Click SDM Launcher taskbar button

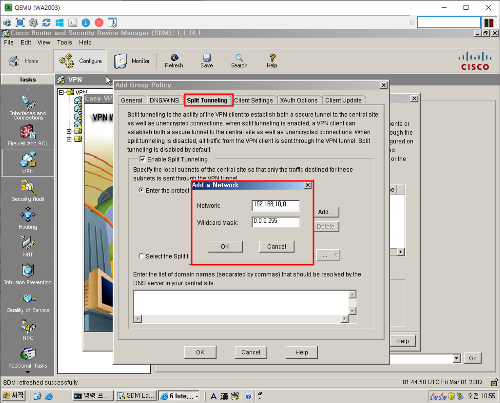(136, 396)
